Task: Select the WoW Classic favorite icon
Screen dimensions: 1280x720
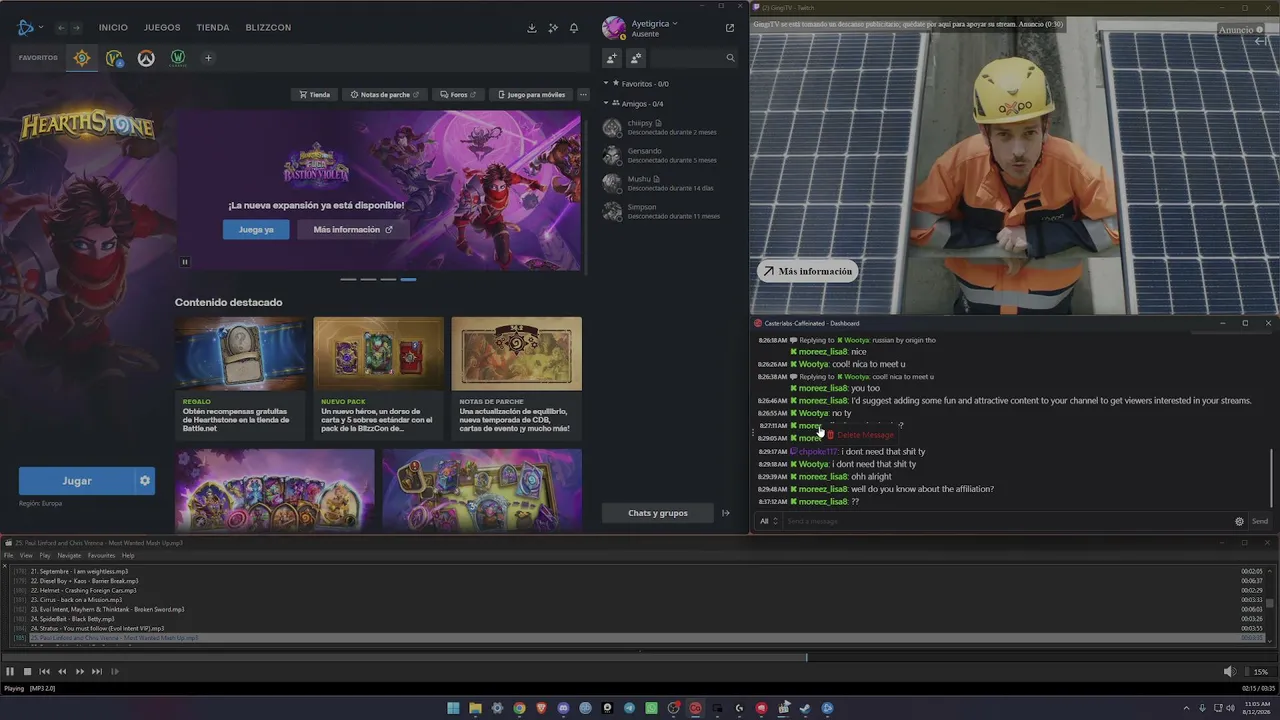Action: (178, 58)
